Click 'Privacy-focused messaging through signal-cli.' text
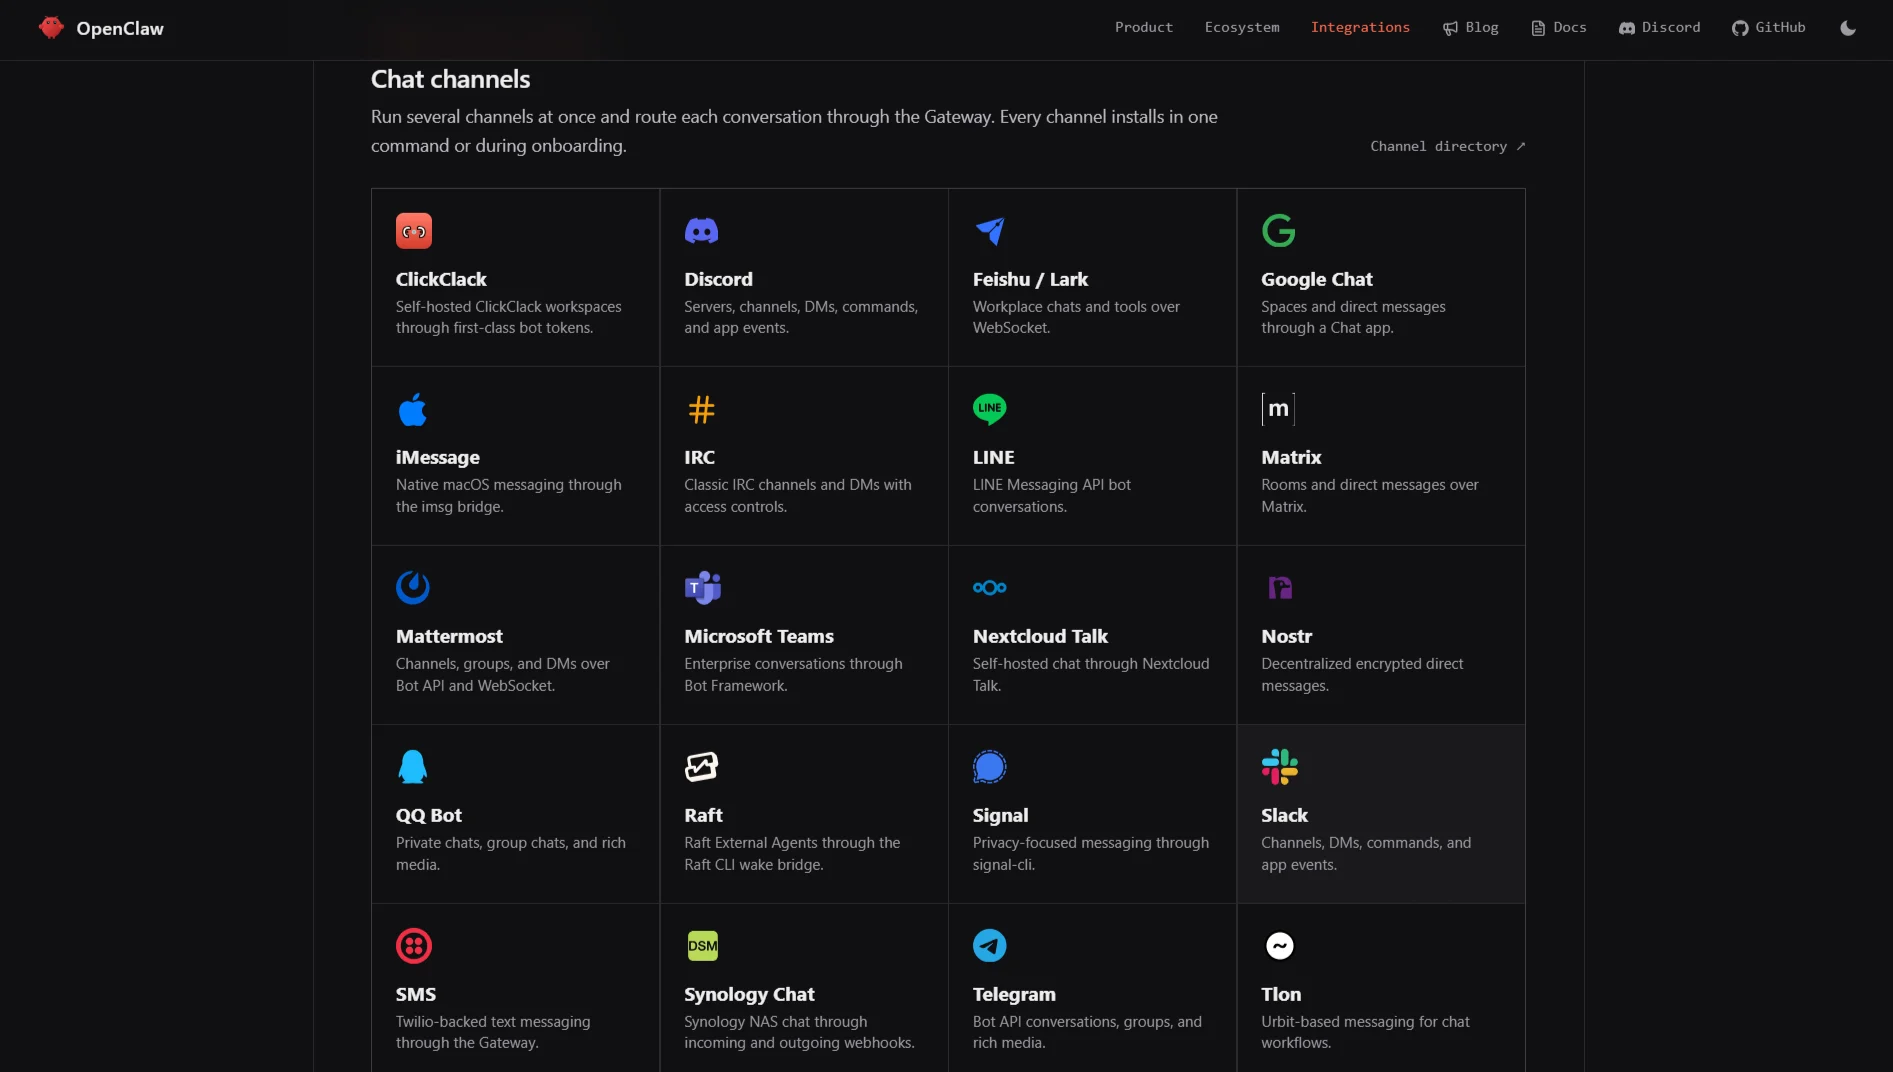 [1091, 854]
